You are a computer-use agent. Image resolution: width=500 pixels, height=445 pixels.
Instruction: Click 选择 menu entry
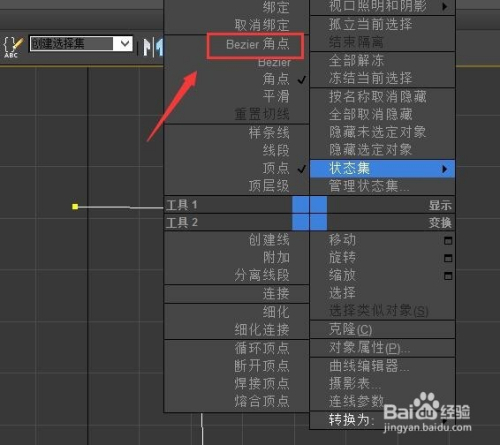pyautogui.click(x=342, y=293)
